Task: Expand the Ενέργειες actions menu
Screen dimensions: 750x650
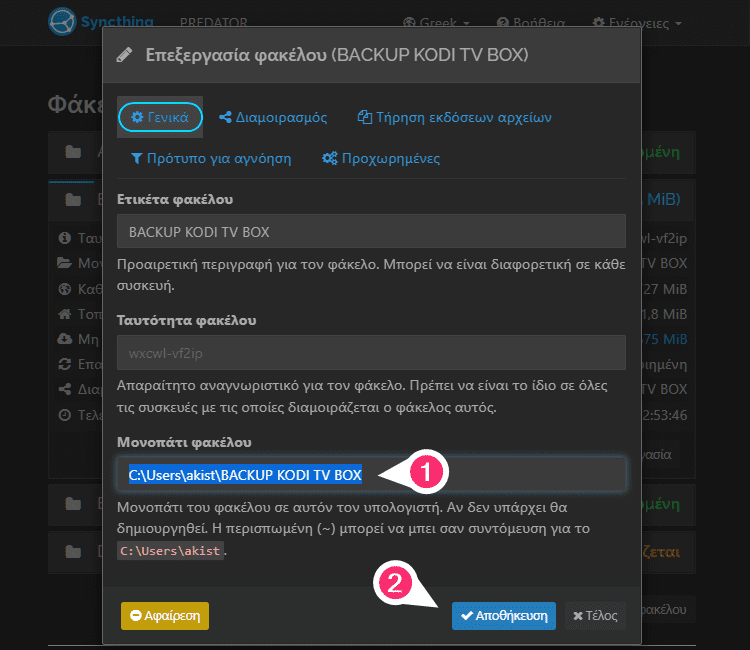Action: 637,22
